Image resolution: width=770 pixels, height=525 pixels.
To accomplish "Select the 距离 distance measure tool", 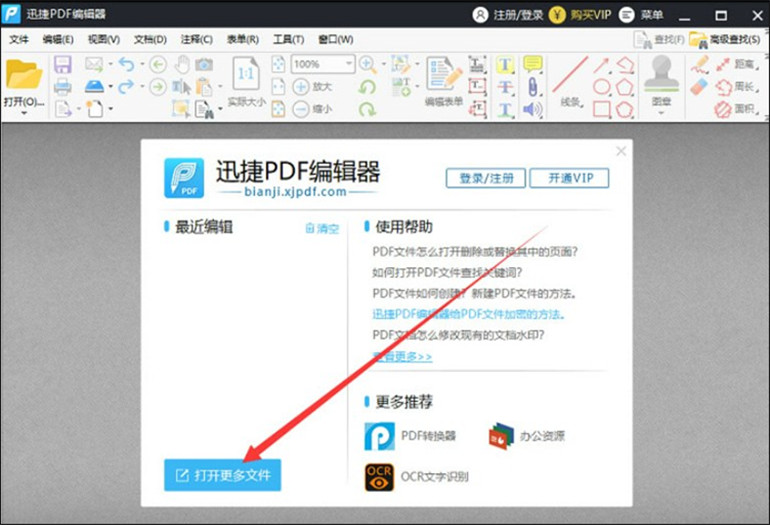I will click(737, 64).
